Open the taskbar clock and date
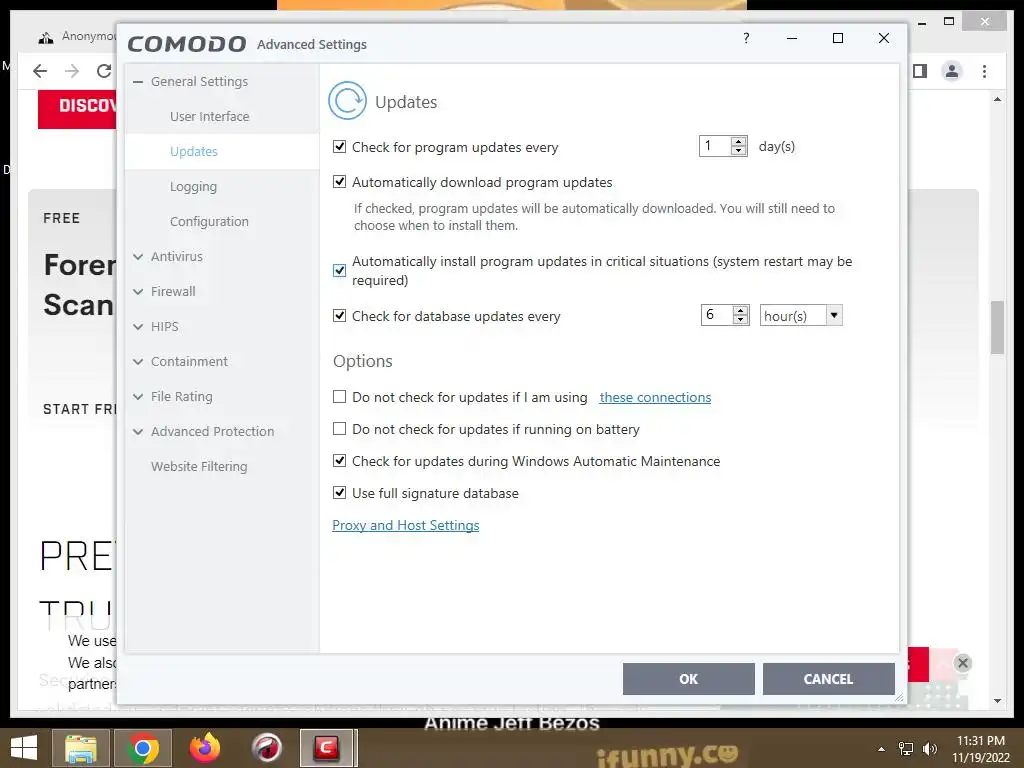Image resolution: width=1024 pixels, height=768 pixels. [980, 749]
